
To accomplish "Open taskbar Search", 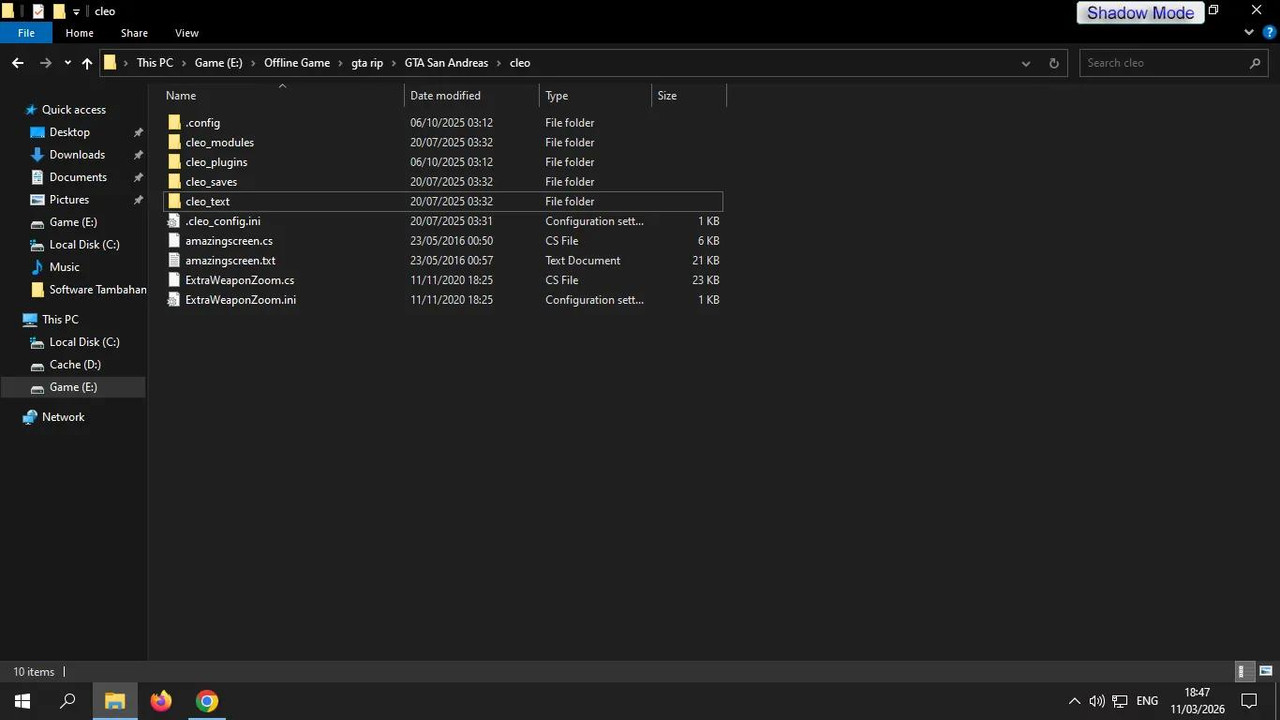I will (x=68, y=701).
